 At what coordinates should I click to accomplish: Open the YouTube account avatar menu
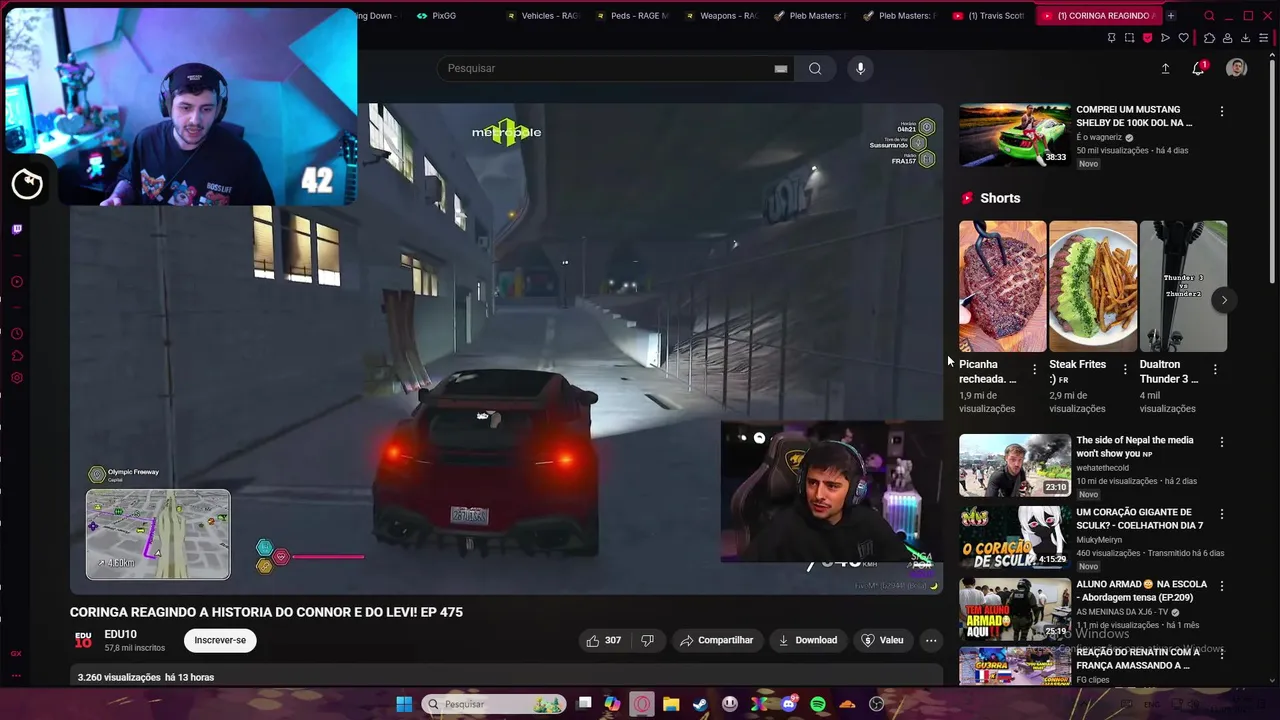pyautogui.click(x=1237, y=68)
